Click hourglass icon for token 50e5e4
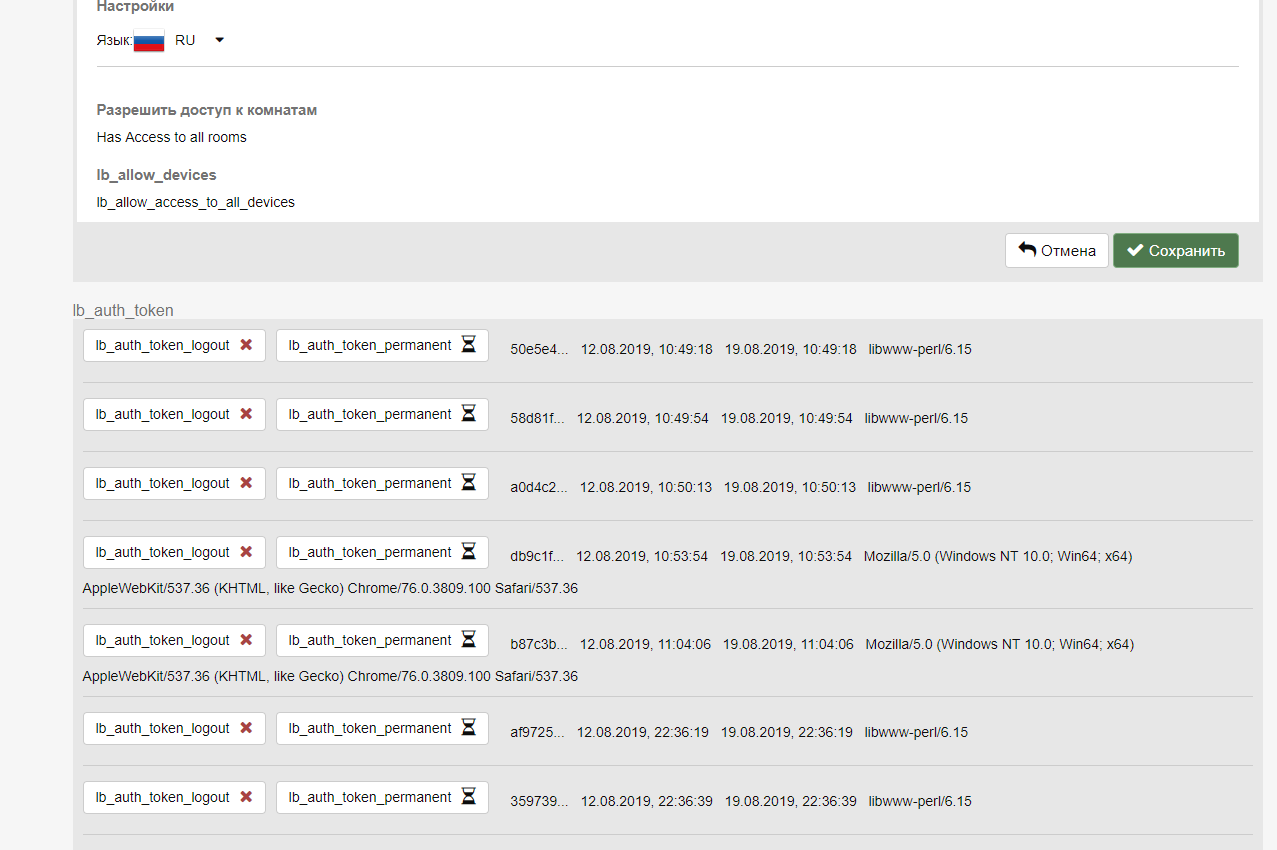 click(x=468, y=345)
